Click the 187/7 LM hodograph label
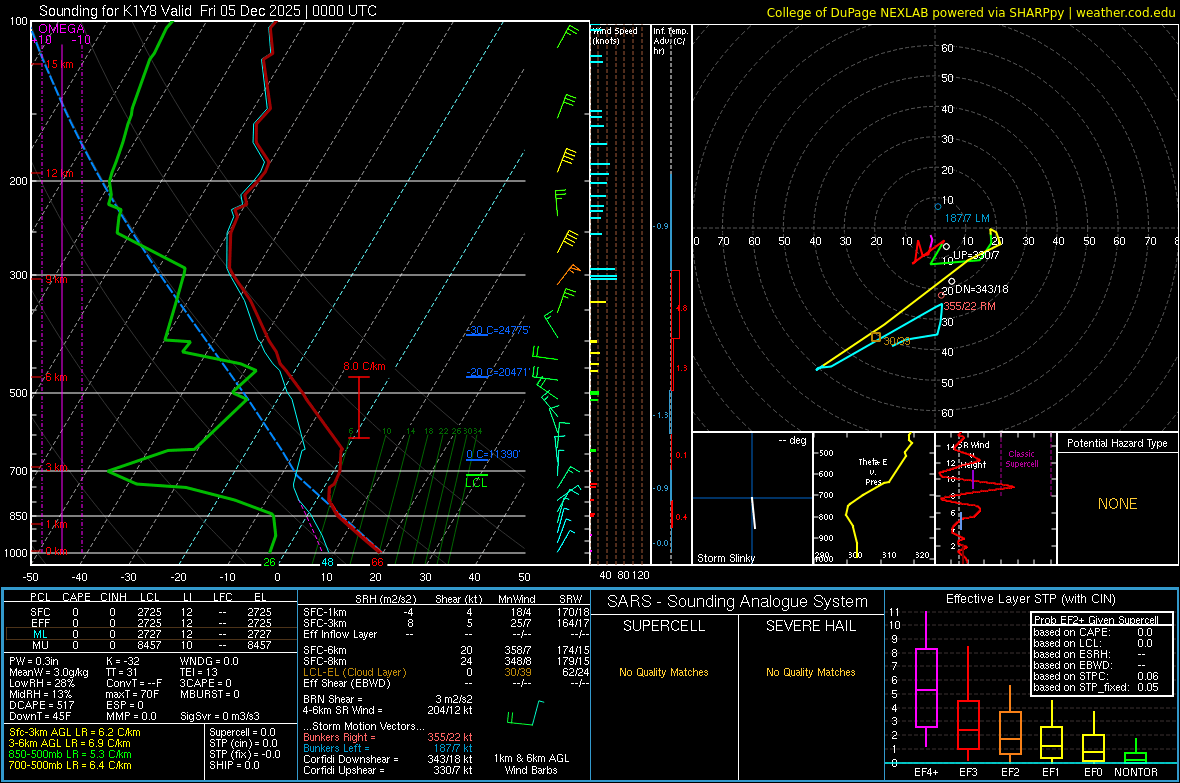1180x783 pixels. (x=967, y=218)
